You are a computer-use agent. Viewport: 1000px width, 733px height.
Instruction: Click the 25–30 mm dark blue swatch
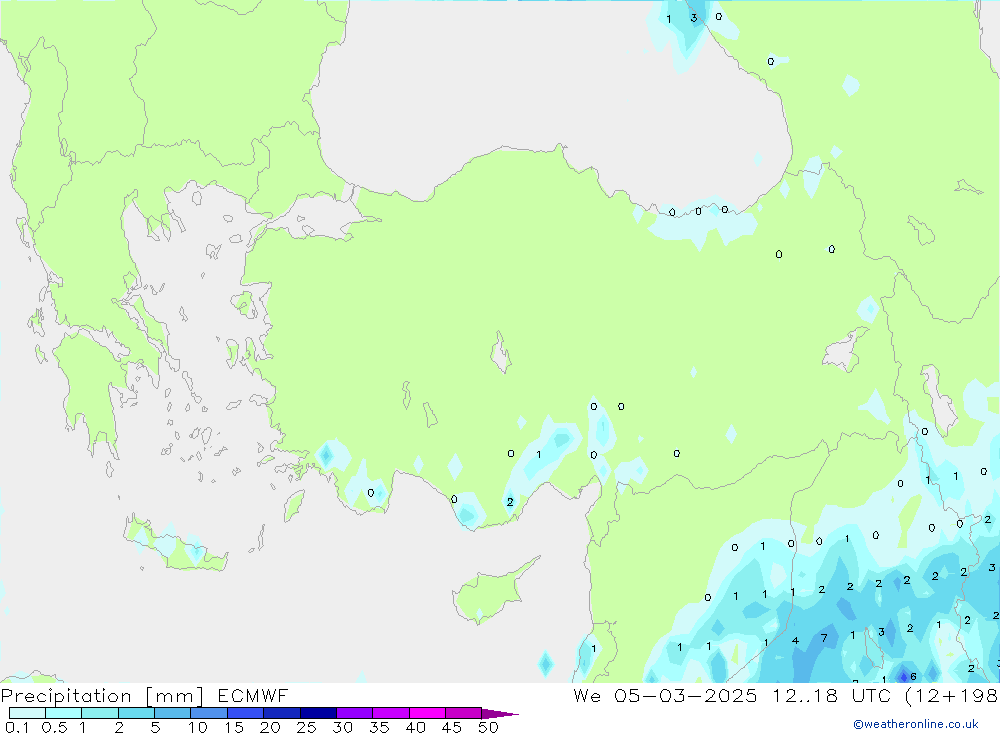point(318,713)
